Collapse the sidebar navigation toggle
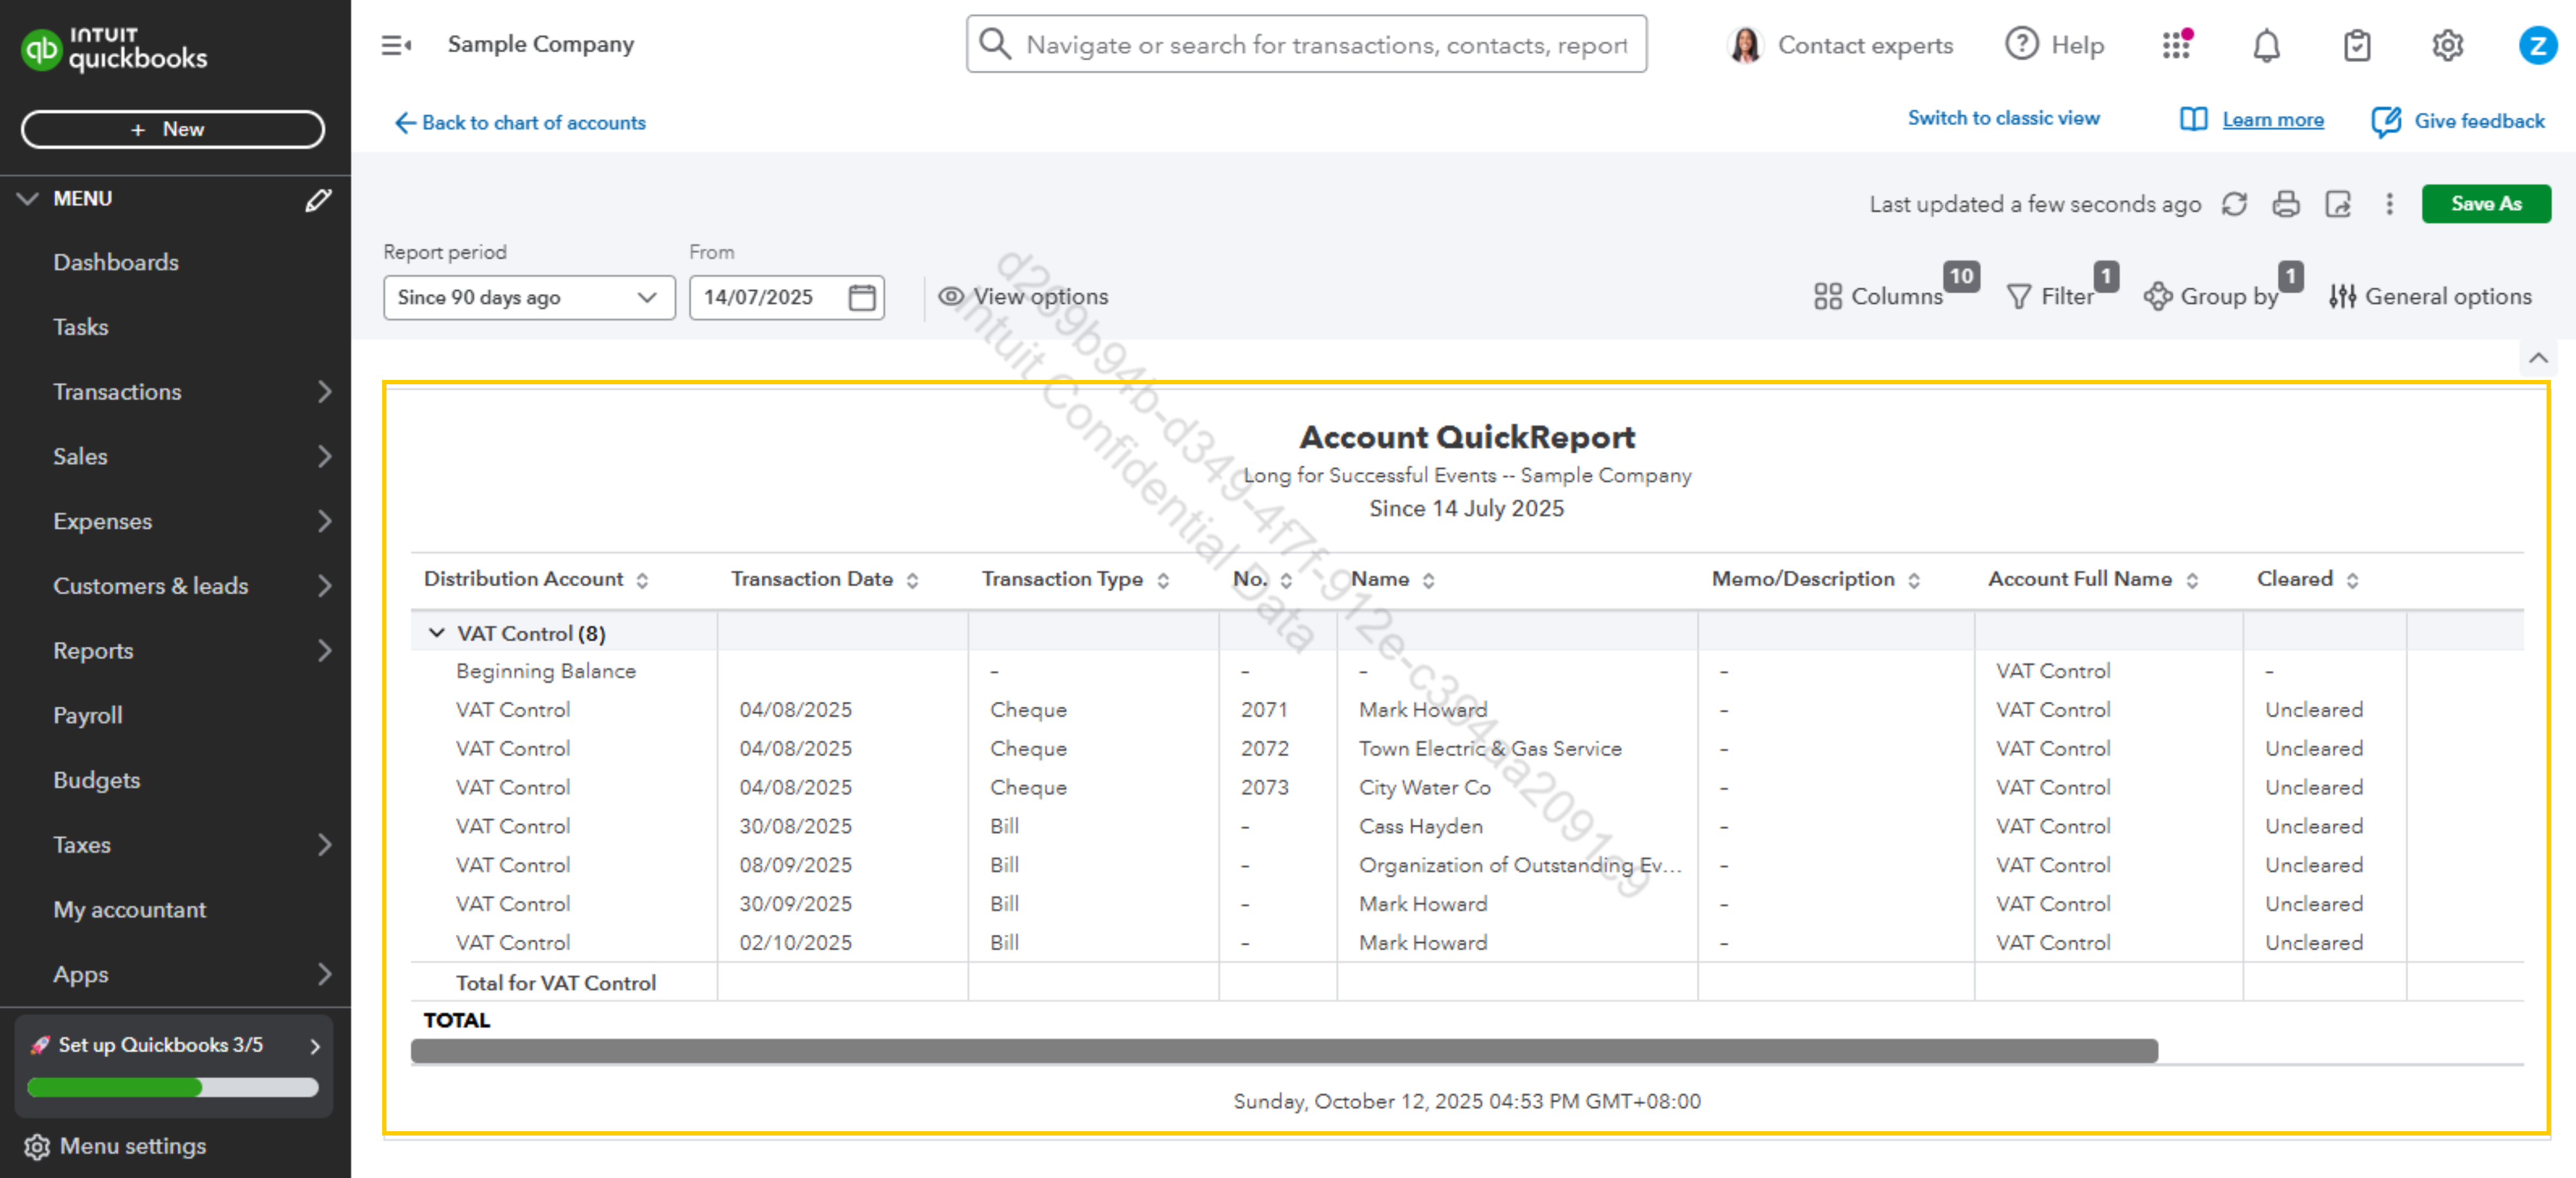Image resolution: width=2576 pixels, height=1178 pixels. tap(396, 45)
